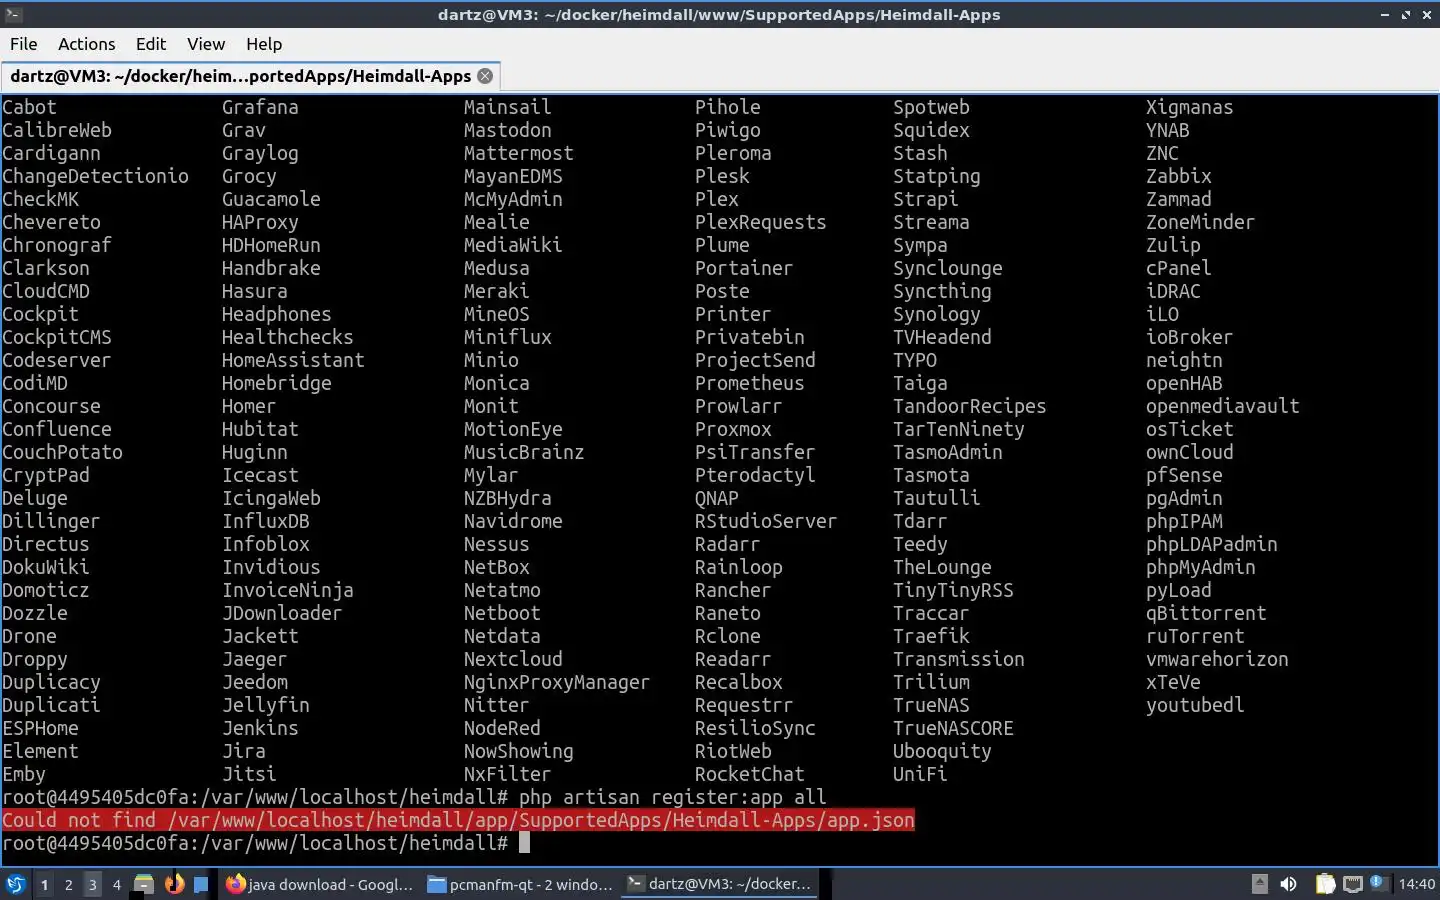Maximize the terminal window
This screenshot has width=1440, height=900.
click(1406, 14)
